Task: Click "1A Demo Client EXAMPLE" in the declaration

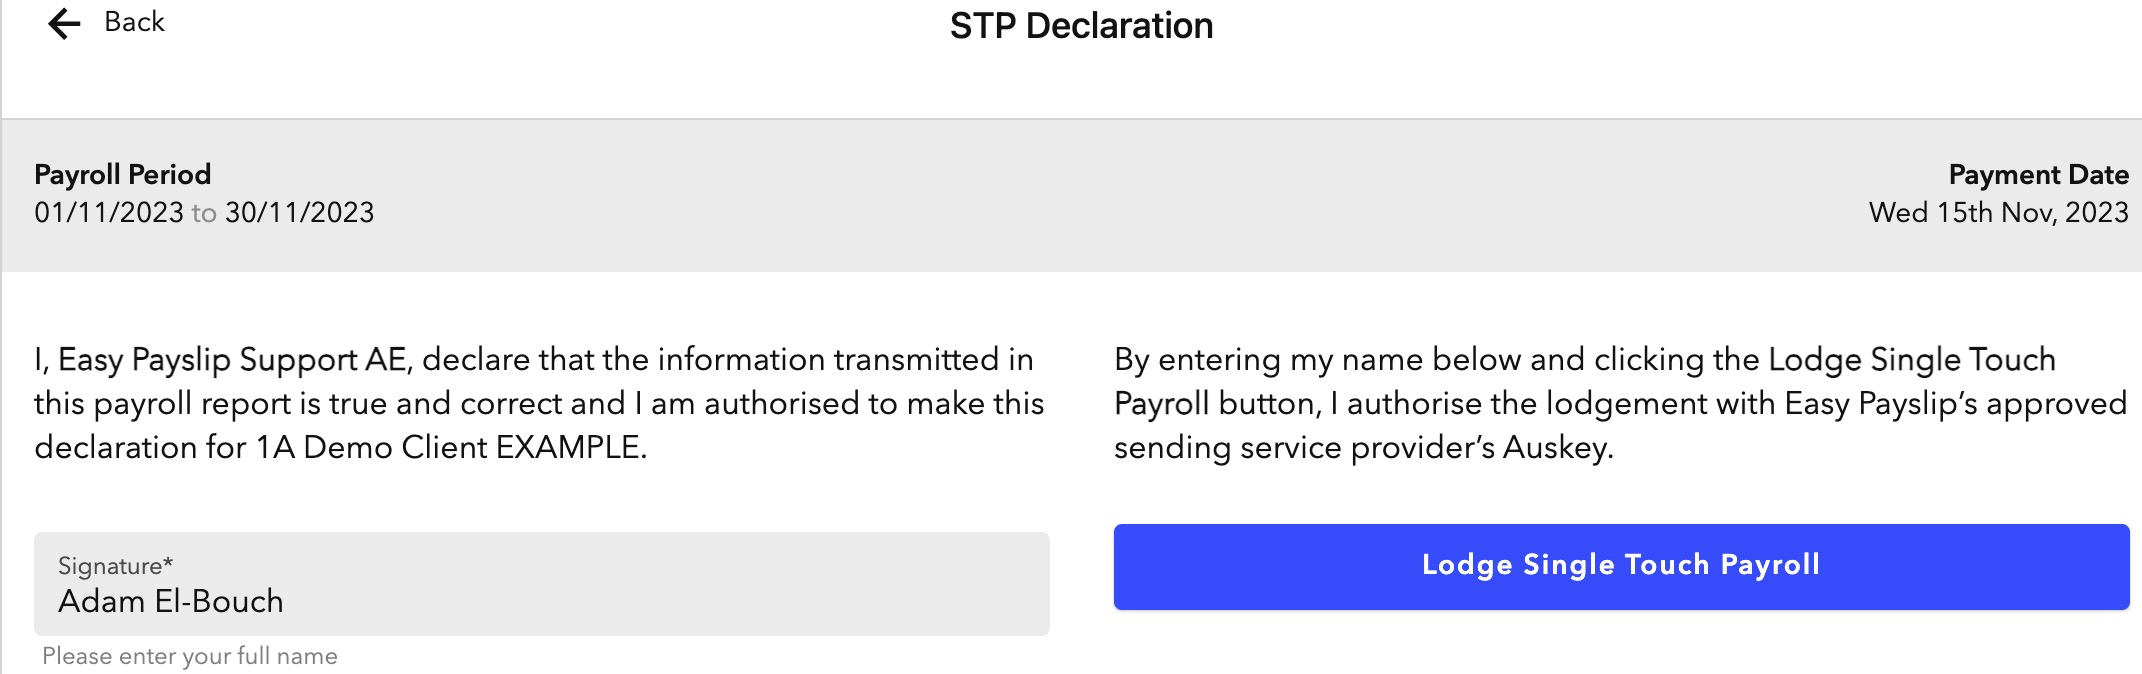Action: coord(448,447)
